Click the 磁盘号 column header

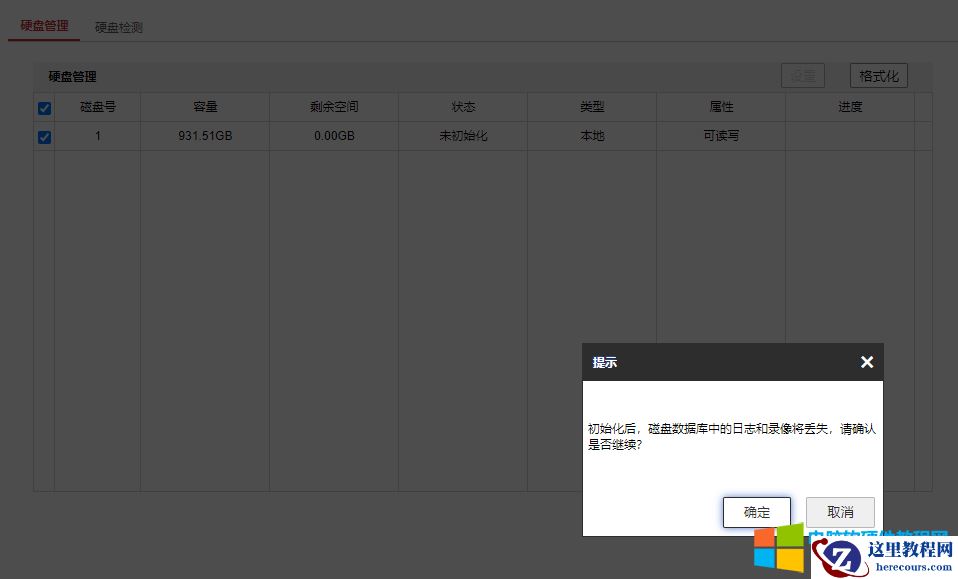point(97,106)
